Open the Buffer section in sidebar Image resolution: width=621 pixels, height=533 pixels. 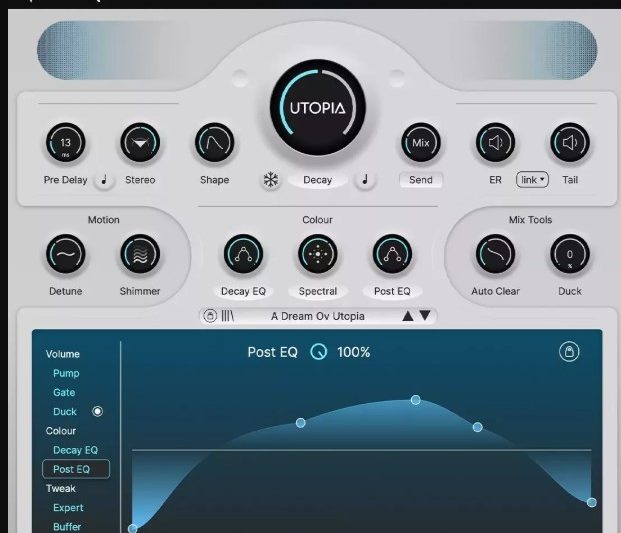[67, 527]
